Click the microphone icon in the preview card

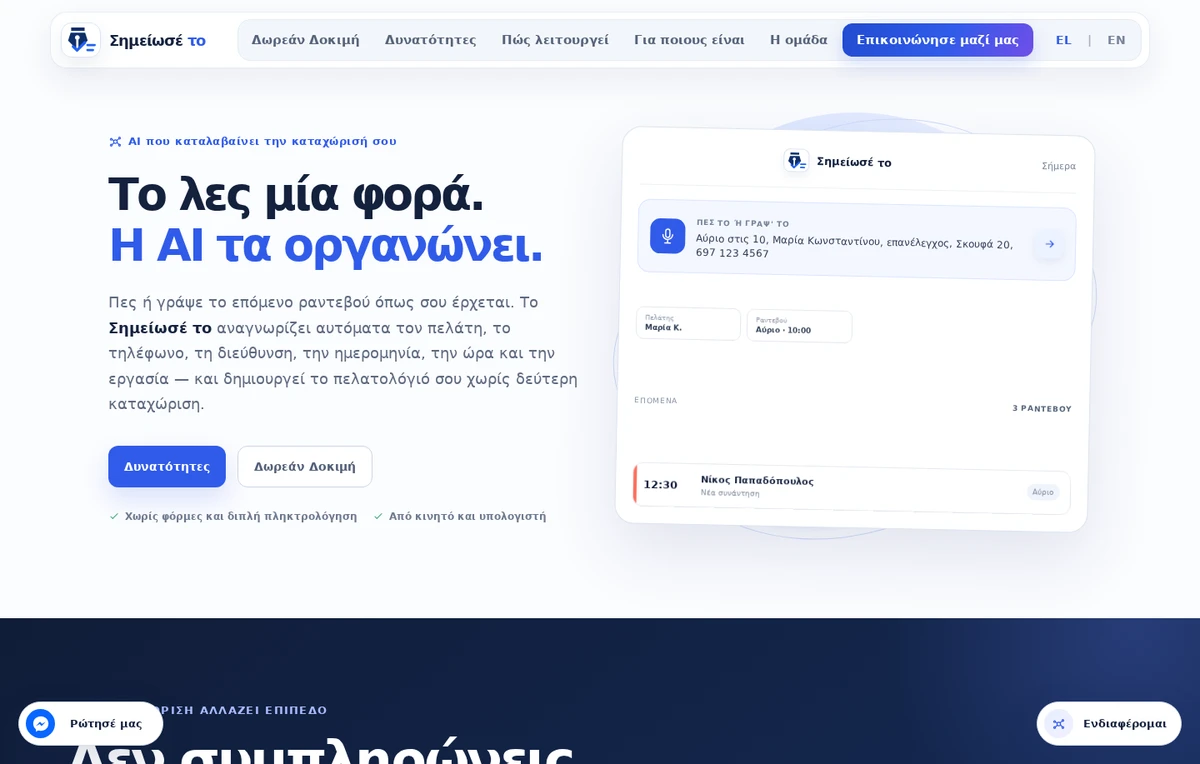667,236
